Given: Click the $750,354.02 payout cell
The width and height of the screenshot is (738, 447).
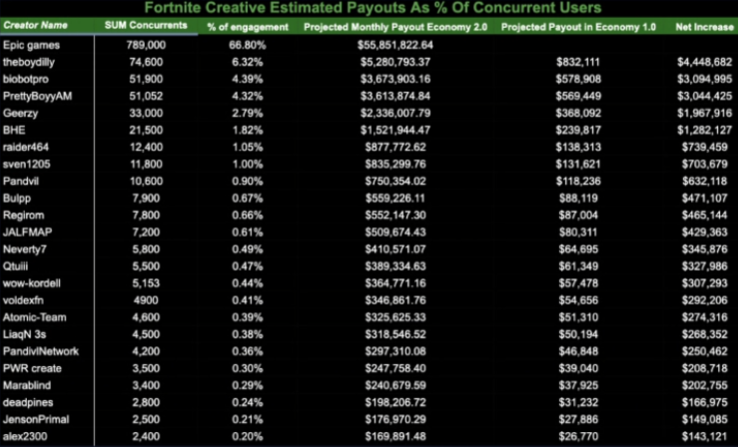Looking at the screenshot, I should 395,181.
